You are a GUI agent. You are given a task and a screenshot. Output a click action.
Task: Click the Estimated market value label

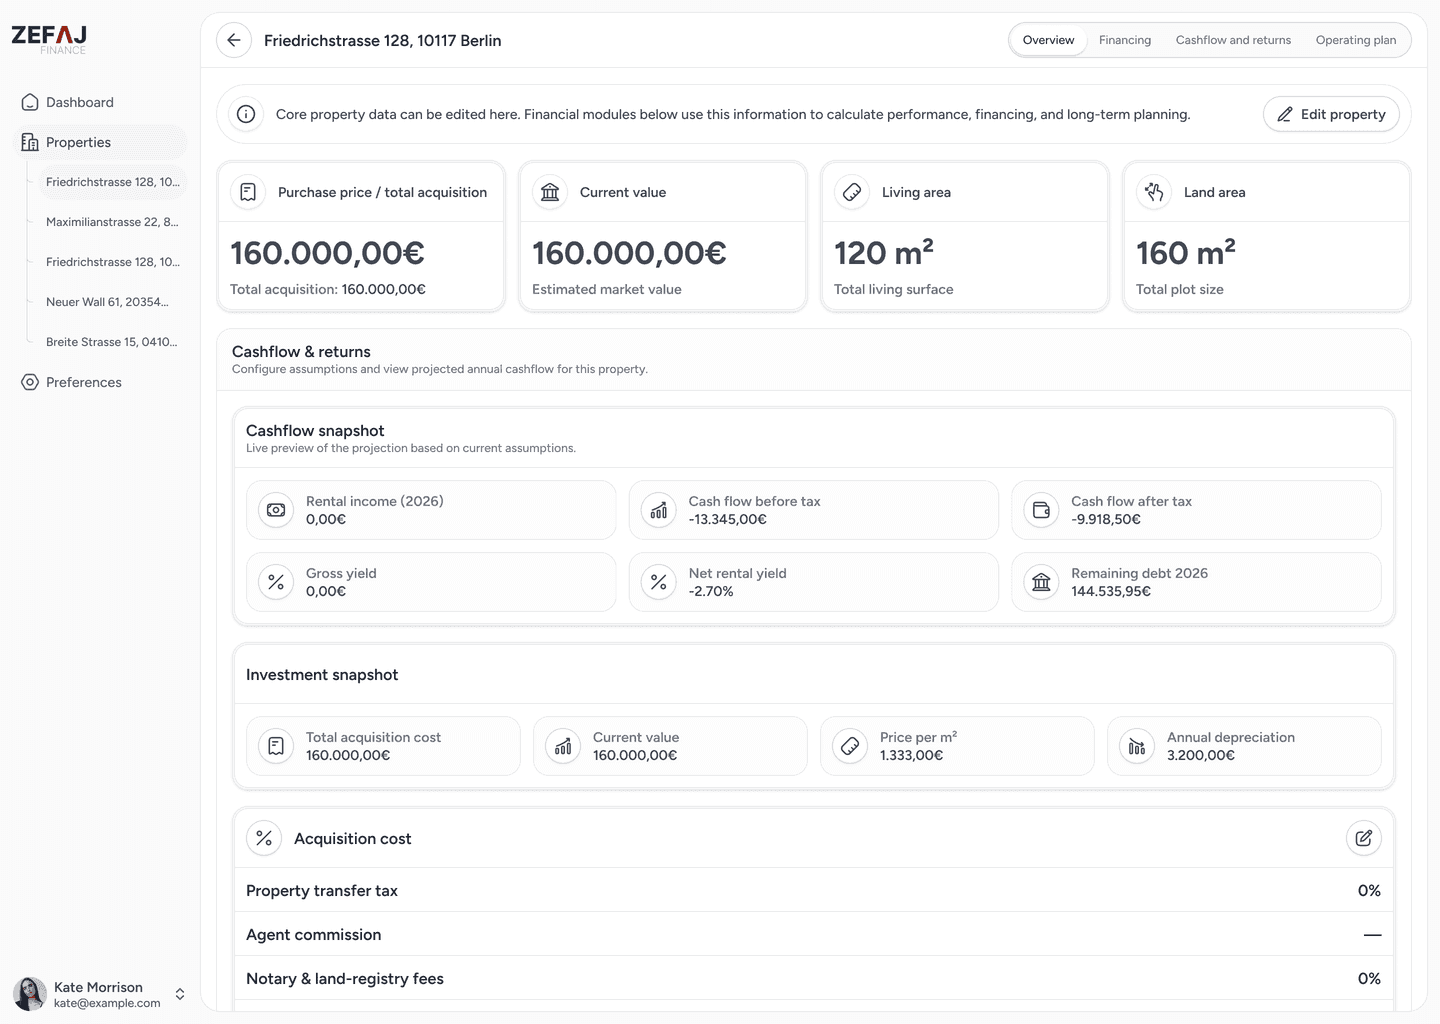pos(607,289)
